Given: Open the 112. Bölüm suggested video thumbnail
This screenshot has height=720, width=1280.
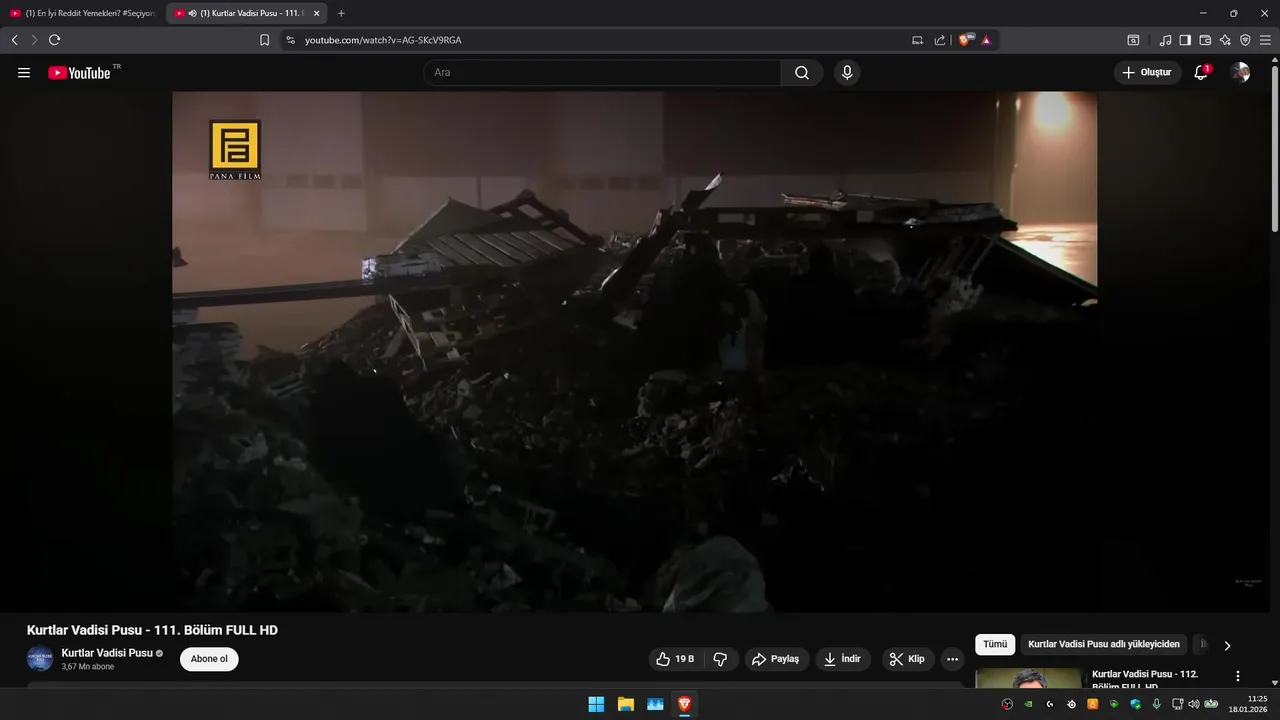Looking at the screenshot, I should pos(1028,678).
